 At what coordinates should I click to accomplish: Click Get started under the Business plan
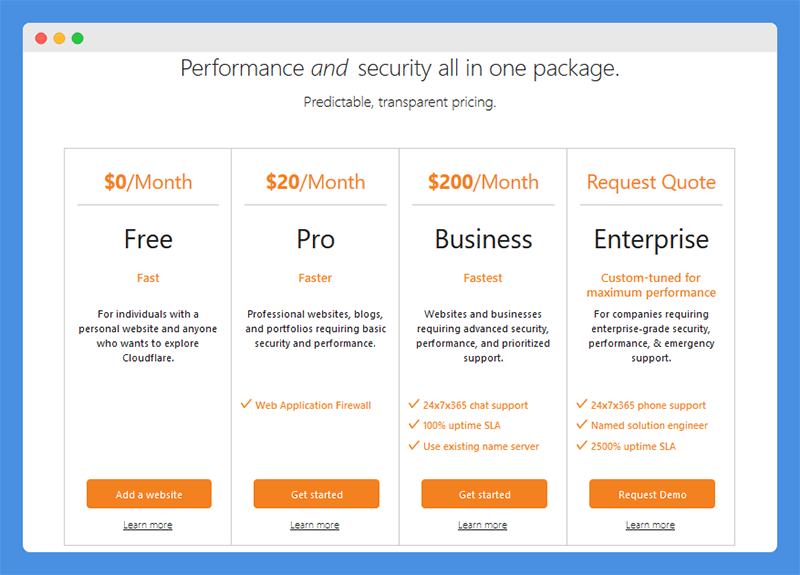pyautogui.click(x=484, y=493)
